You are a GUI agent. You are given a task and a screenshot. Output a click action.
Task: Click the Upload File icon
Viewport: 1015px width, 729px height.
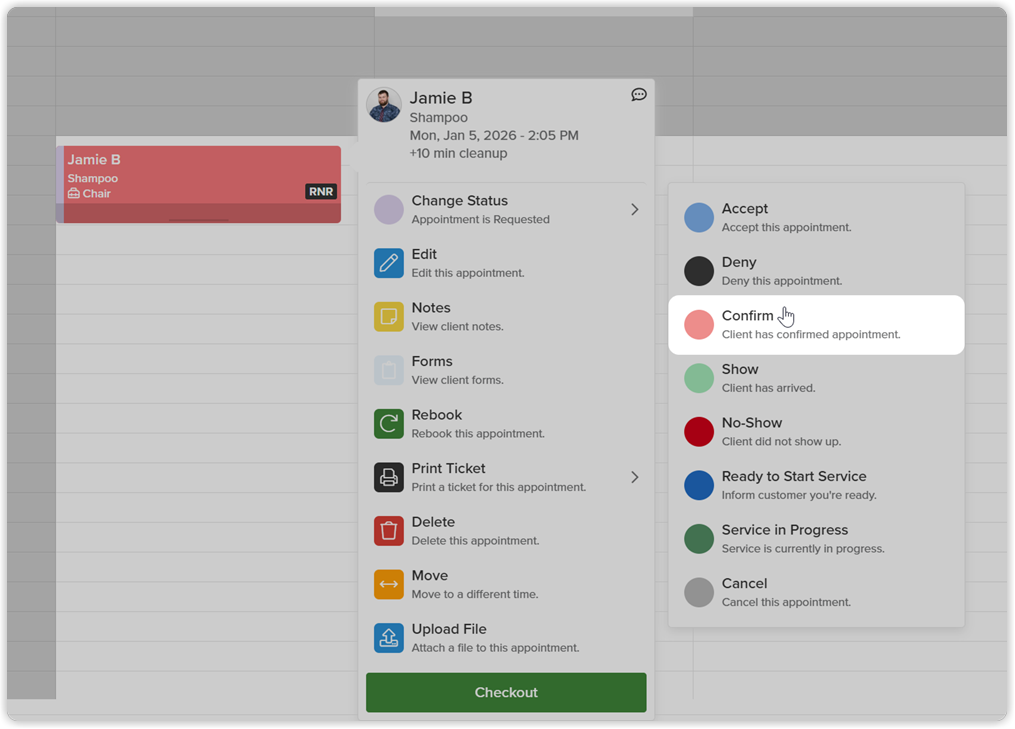tap(388, 638)
